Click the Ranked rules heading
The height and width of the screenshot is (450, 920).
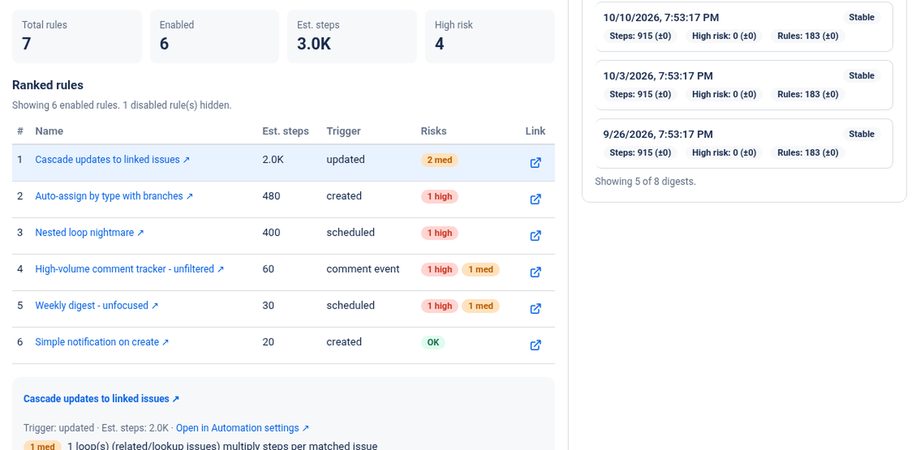(48, 85)
